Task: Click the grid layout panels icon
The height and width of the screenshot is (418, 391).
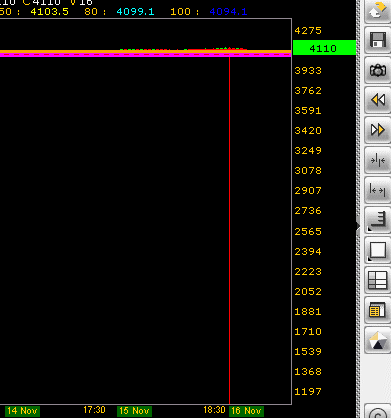Action: click(378, 280)
